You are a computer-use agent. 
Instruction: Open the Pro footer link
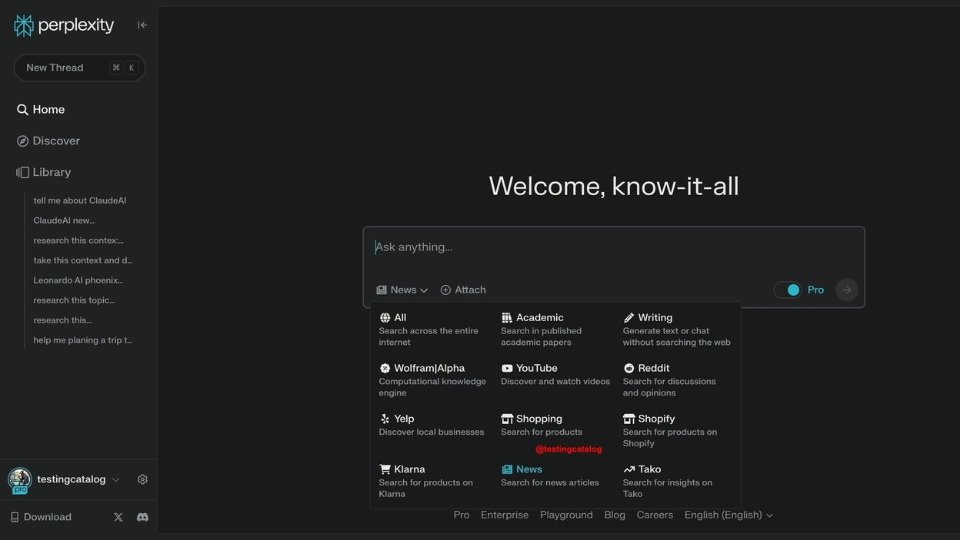pyautogui.click(x=461, y=515)
